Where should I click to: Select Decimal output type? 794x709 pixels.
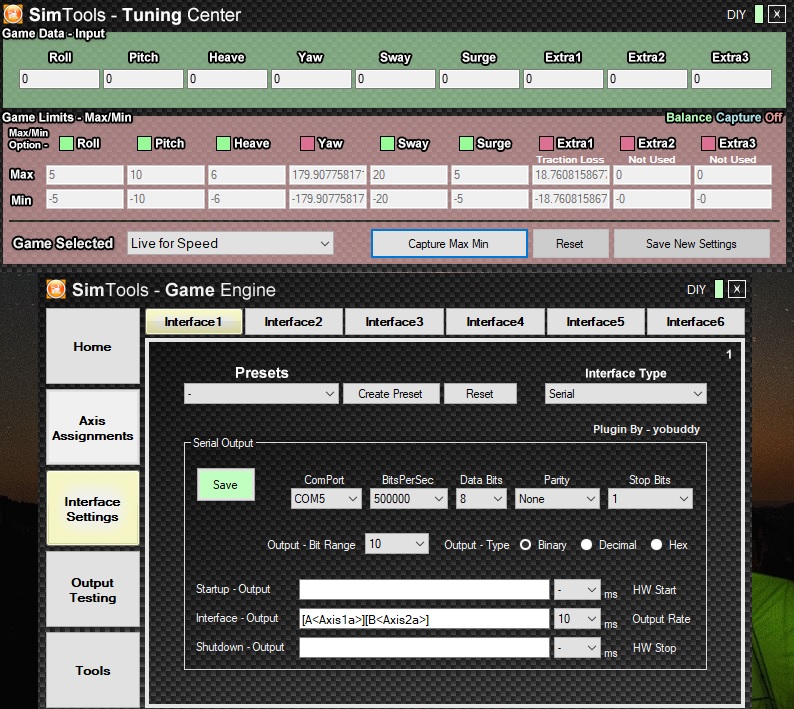[586, 545]
